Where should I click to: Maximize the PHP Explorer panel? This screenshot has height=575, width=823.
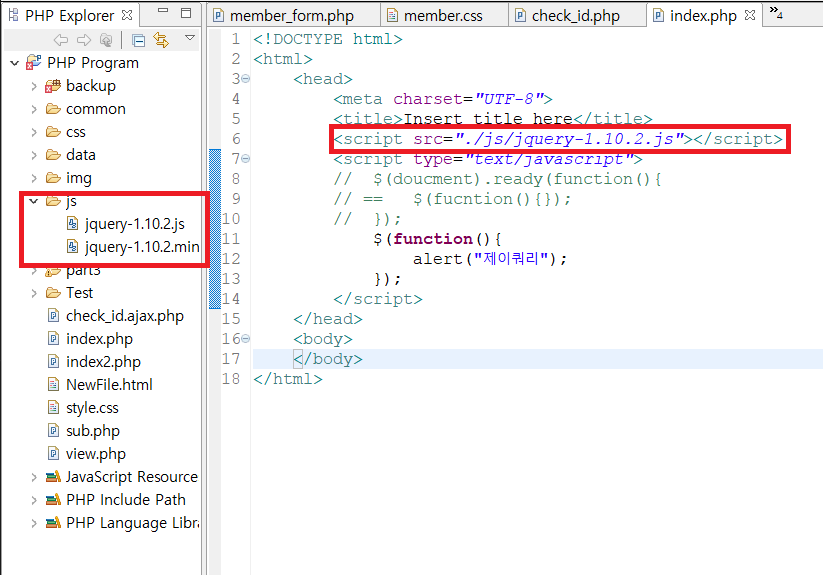[186, 13]
